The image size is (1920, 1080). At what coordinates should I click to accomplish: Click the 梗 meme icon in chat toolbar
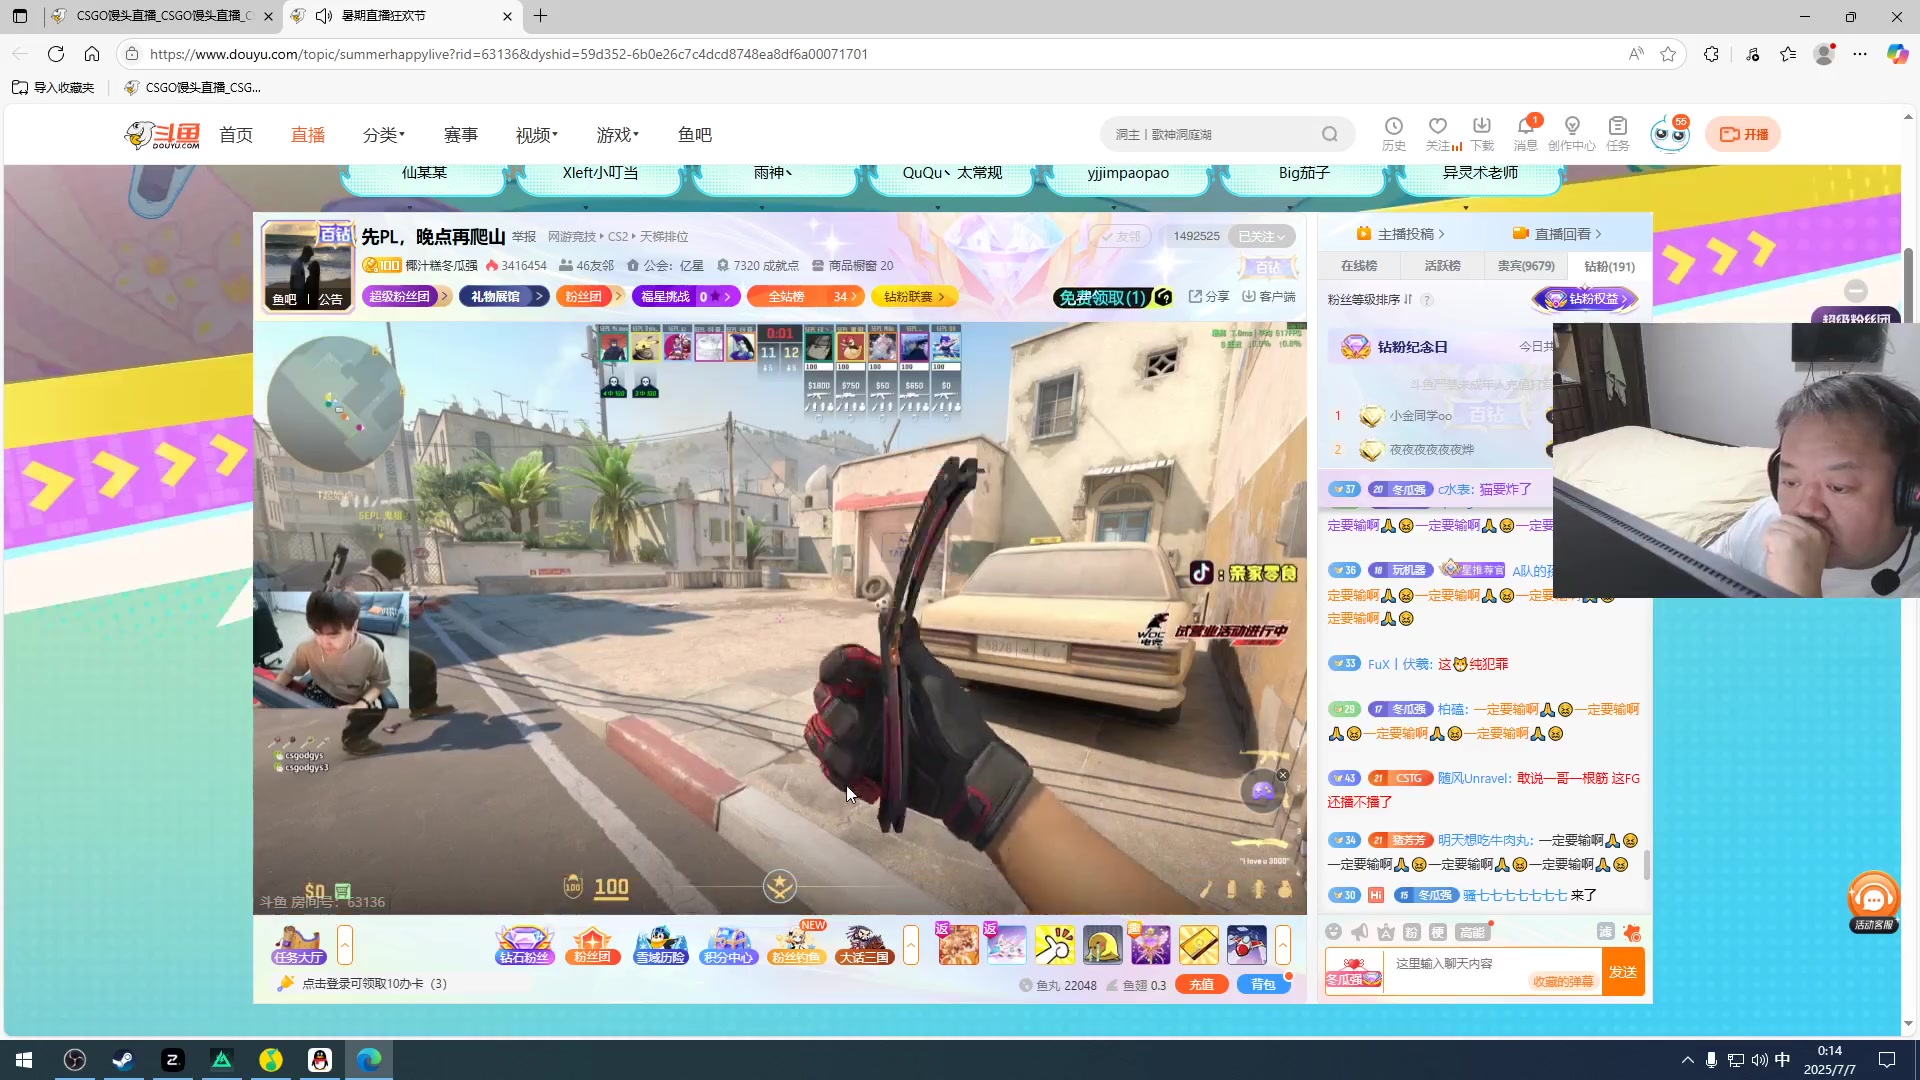[1438, 932]
